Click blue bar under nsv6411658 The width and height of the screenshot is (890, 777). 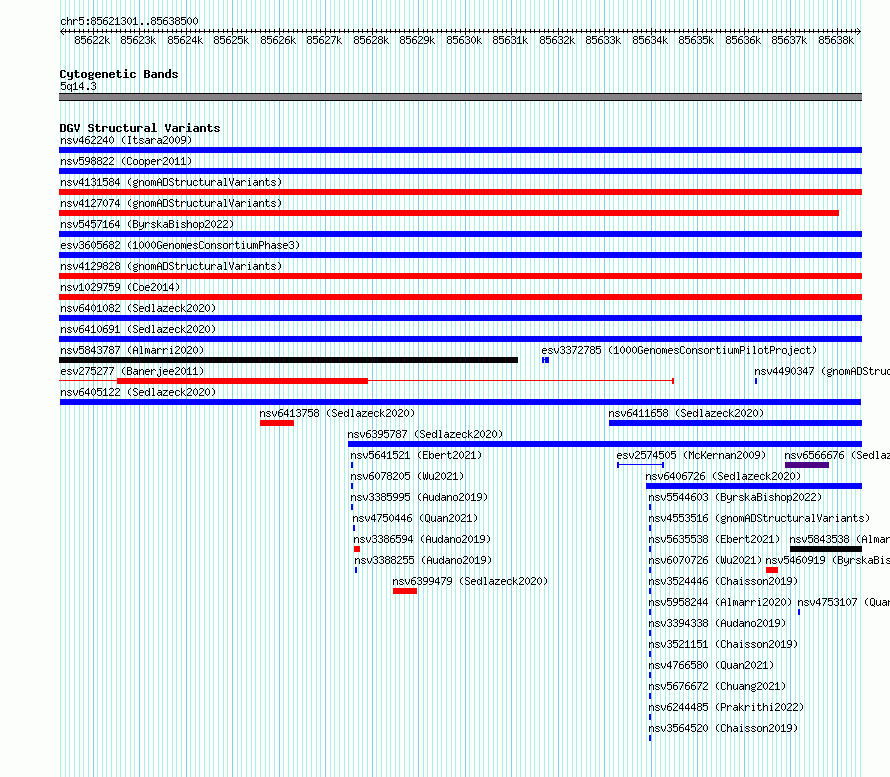pos(735,423)
